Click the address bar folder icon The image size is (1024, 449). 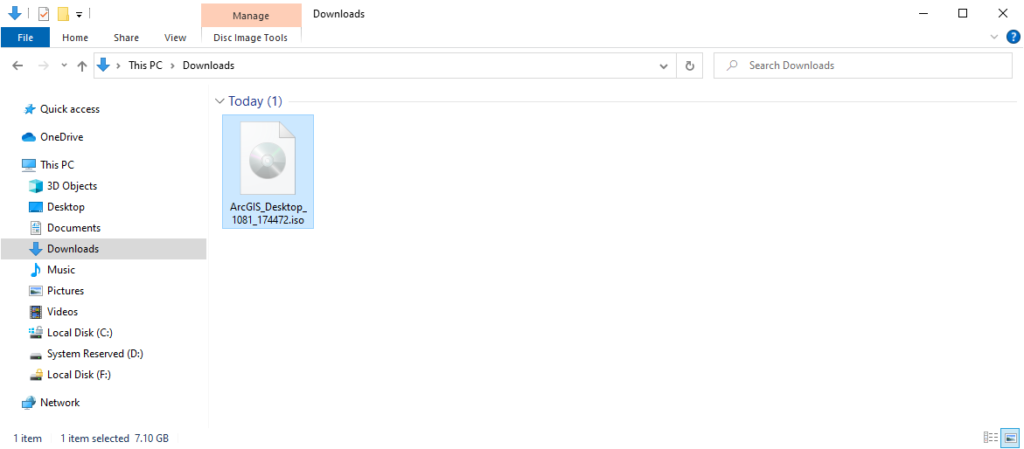pyautogui.click(x=103, y=65)
